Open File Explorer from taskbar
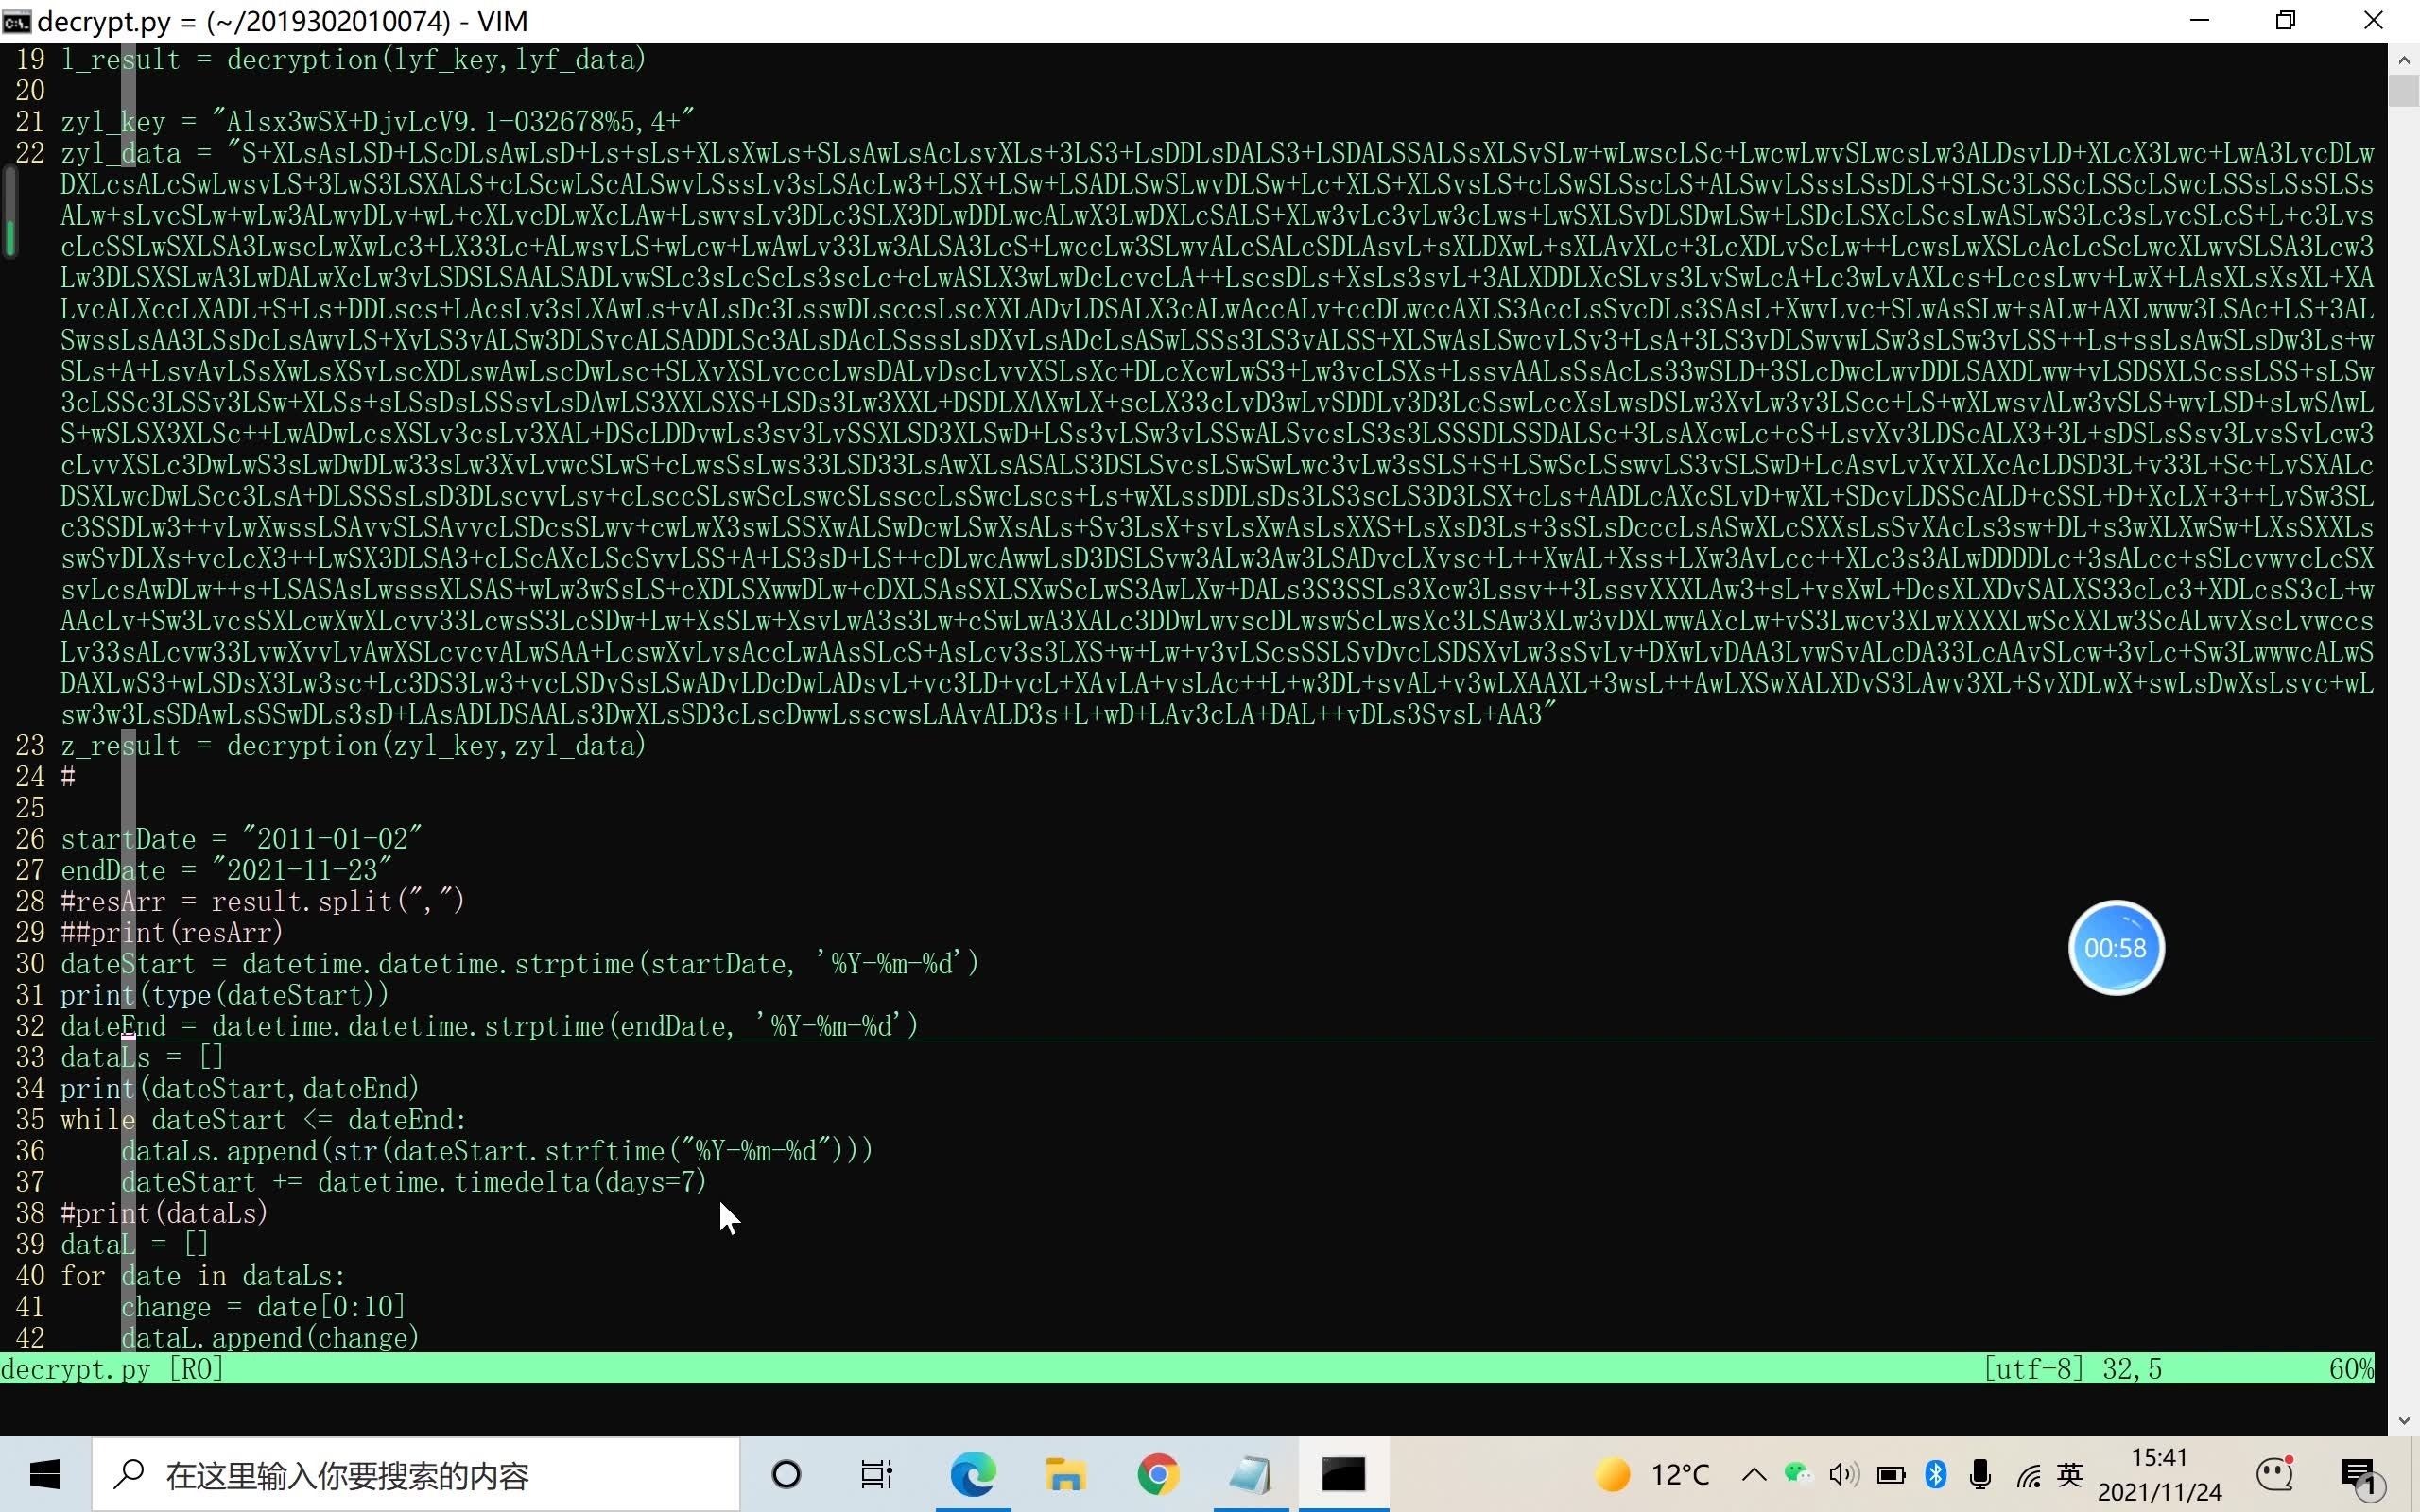Image resolution: width=2420 pixels, height=1512 pixels. (x=1065, y=1475)
